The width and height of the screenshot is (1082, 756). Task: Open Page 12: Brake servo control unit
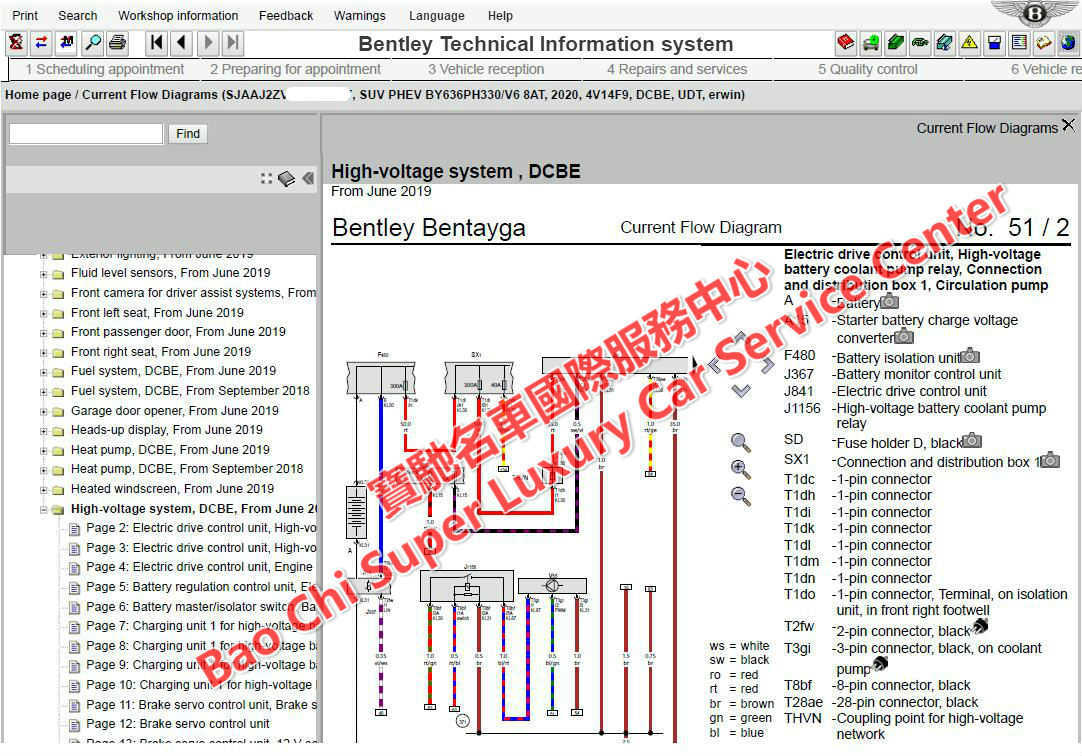coord(178,724)
